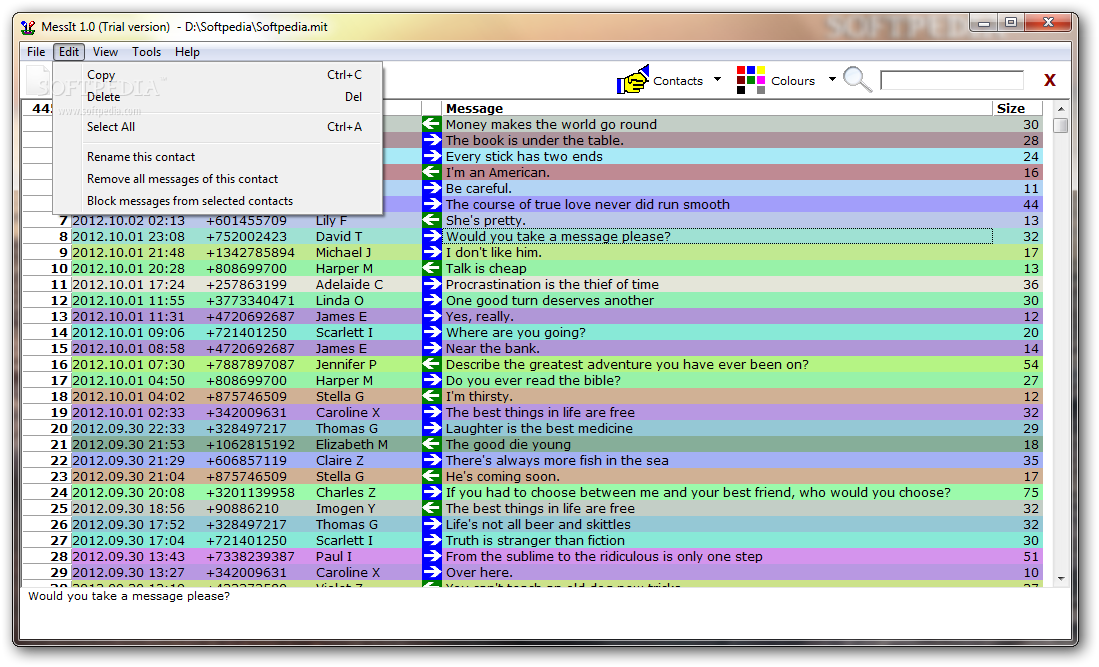The image size is (1099, 667).
Task: Choose 'Block messages from selected contacts'
Action: click(x=217, y=200)
